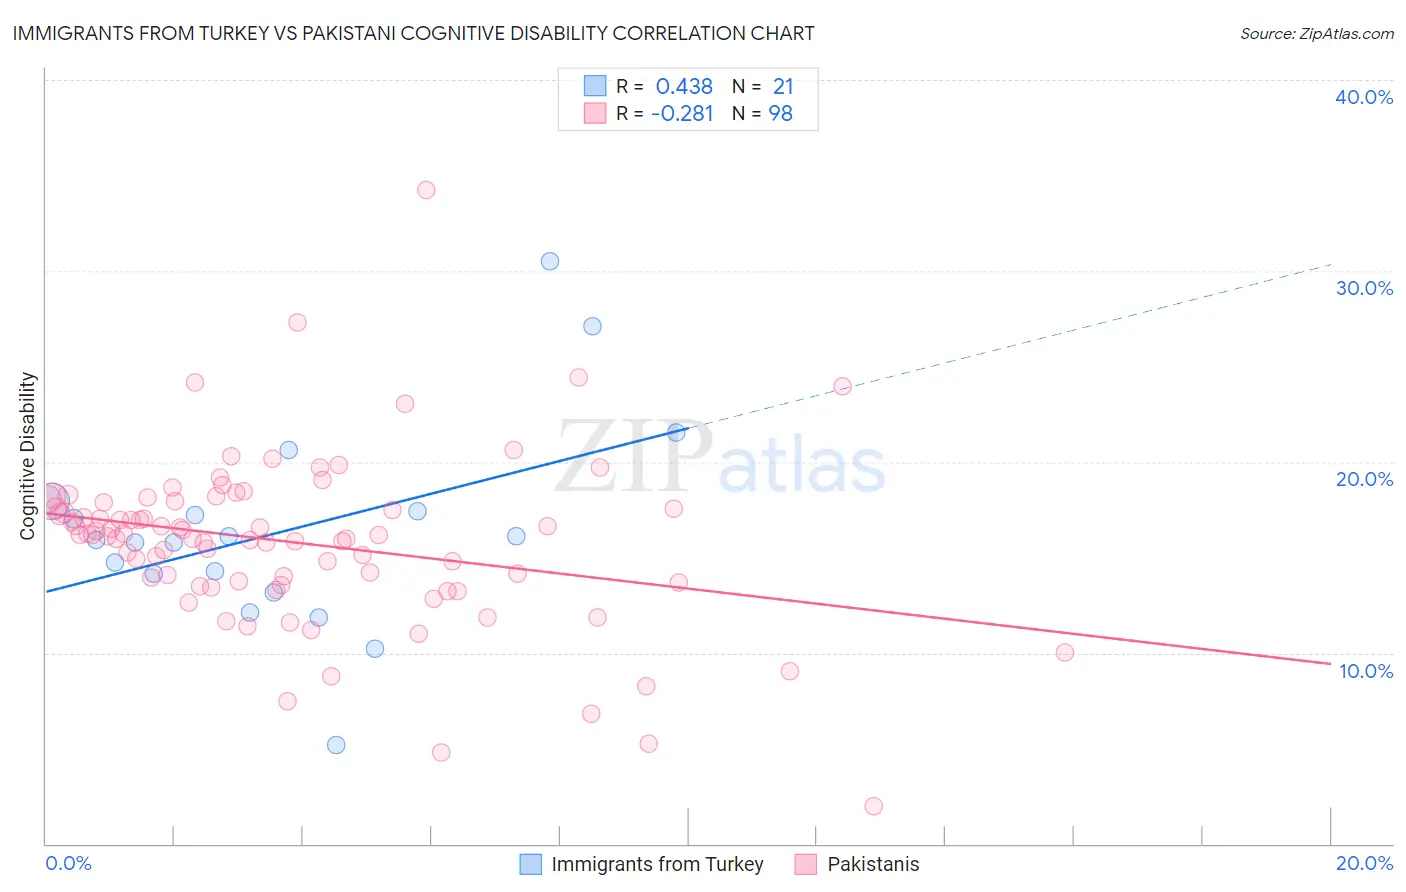Click the pink R = -0.281 stats swatch
The width and height of the screenshot is (1406, 892).
coord(595,113)
